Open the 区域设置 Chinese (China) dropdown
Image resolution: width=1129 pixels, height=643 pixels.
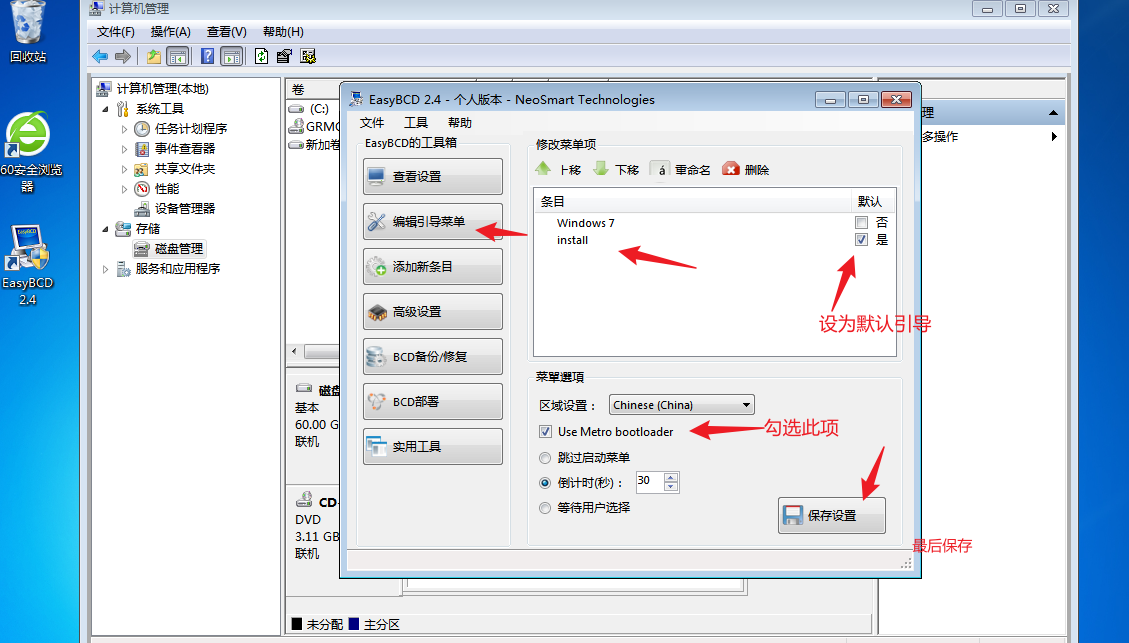point(682,405)
